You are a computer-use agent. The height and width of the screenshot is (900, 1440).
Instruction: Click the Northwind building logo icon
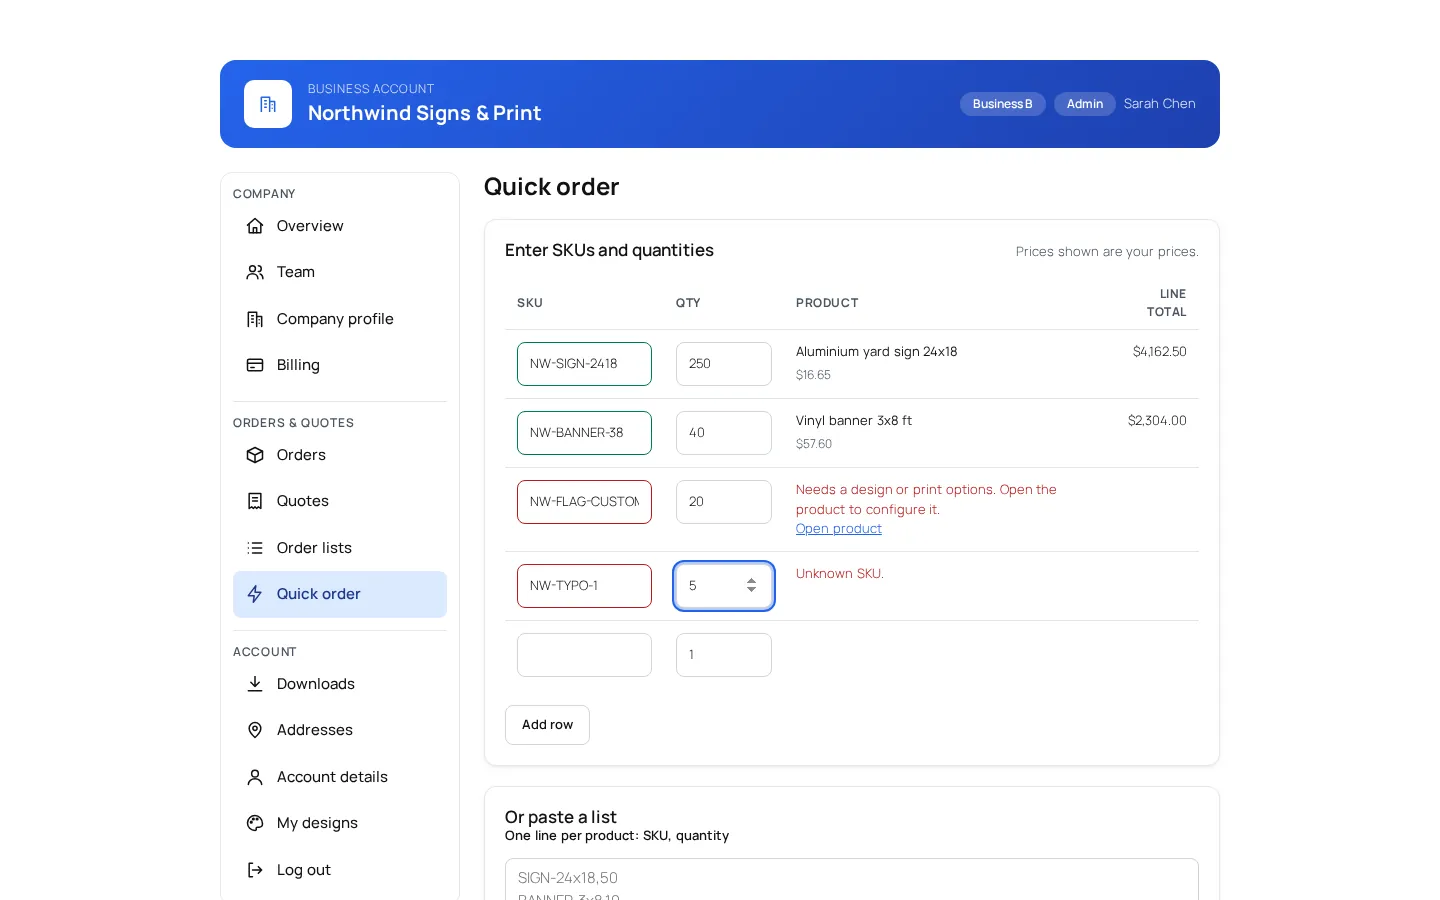tap(268, 104)
